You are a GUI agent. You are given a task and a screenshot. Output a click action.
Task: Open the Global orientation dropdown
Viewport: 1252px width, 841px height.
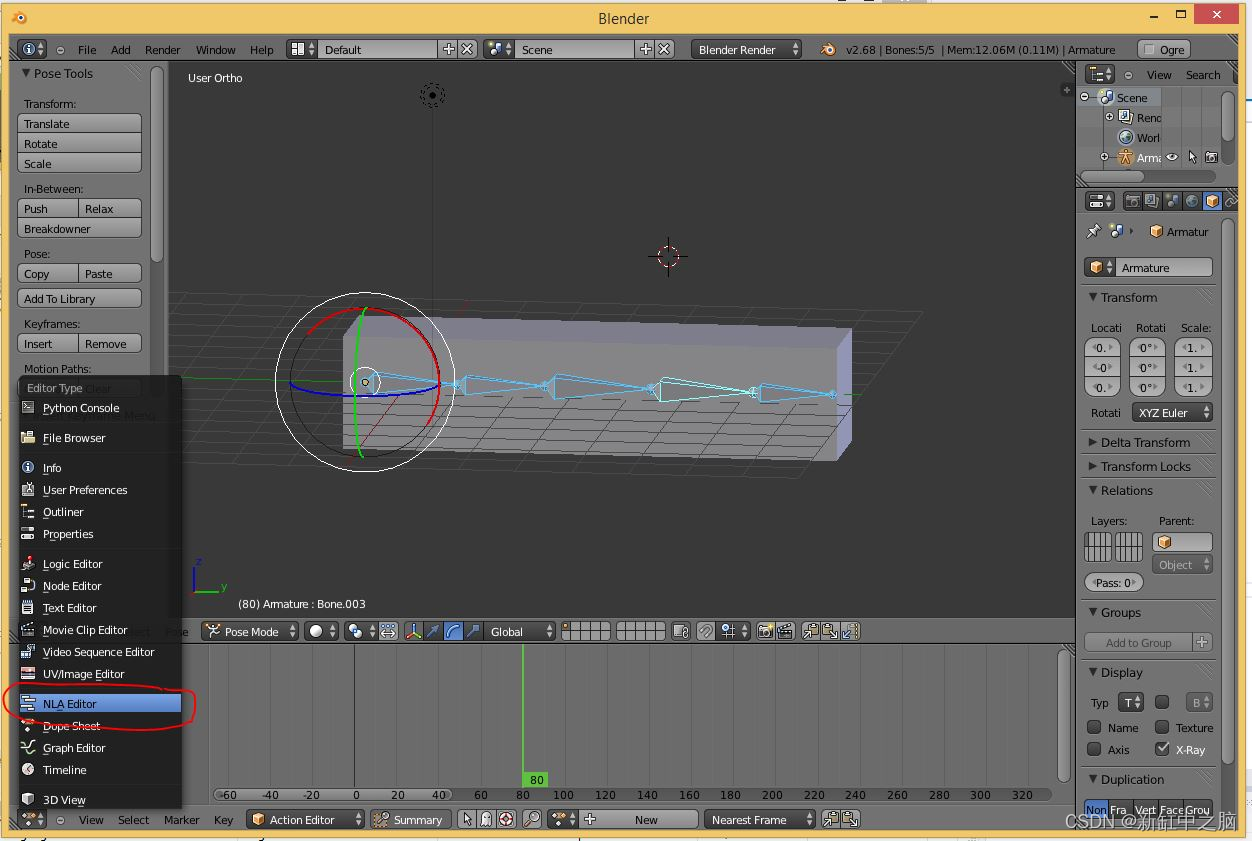click(520, 631)
